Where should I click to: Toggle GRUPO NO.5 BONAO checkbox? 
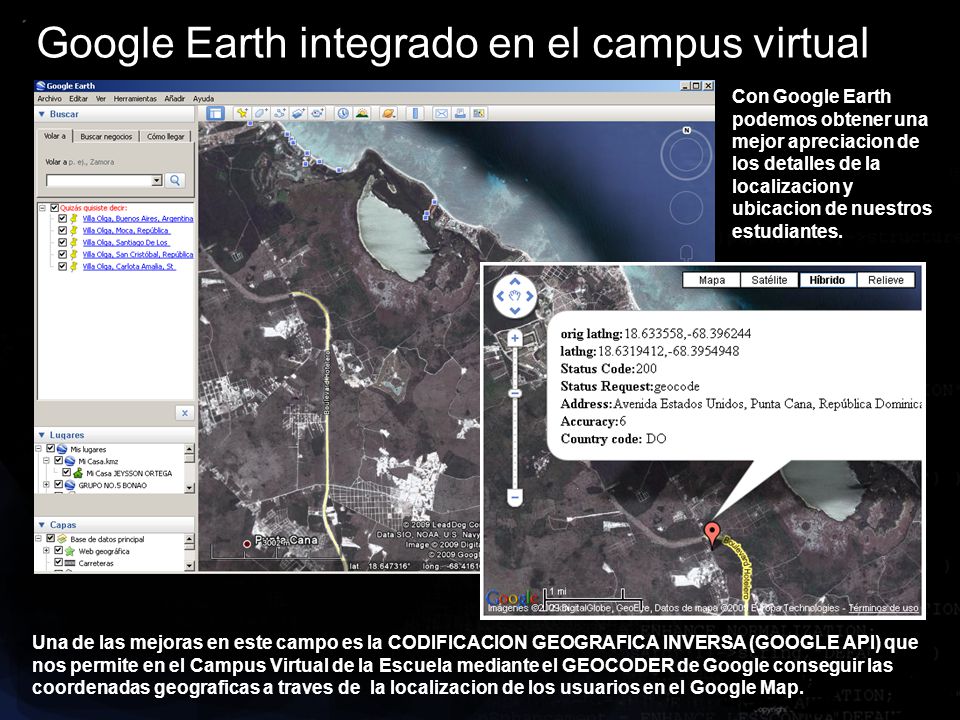(59, 485)
